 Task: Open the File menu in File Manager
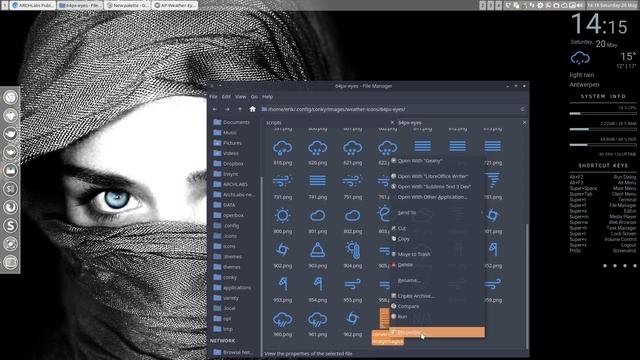coord(213,97)
